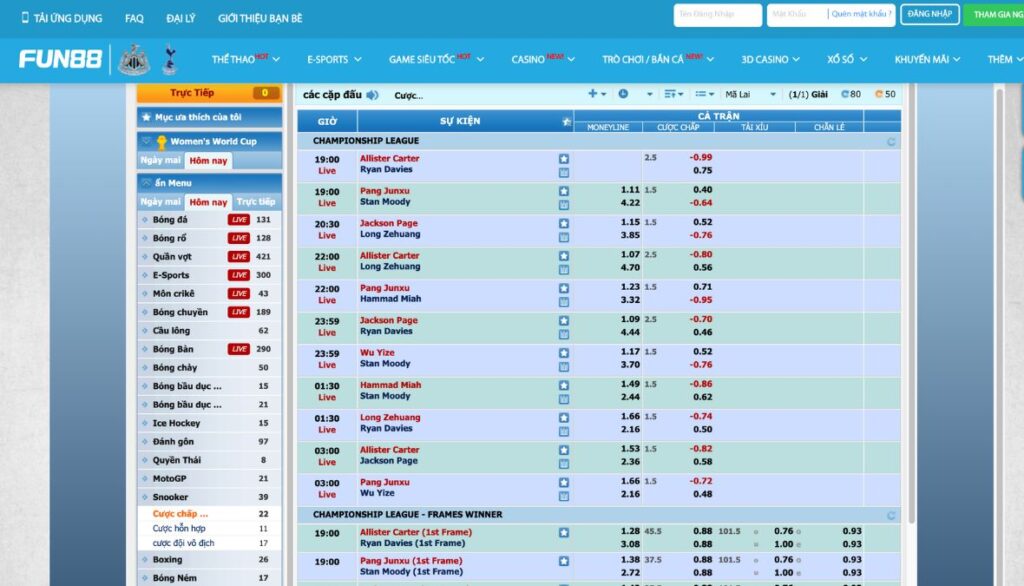This screenshot has width=1024, height=586.
Task: Mute the sound speaker icon beside các cặp đấu
Action: point(372,95)
